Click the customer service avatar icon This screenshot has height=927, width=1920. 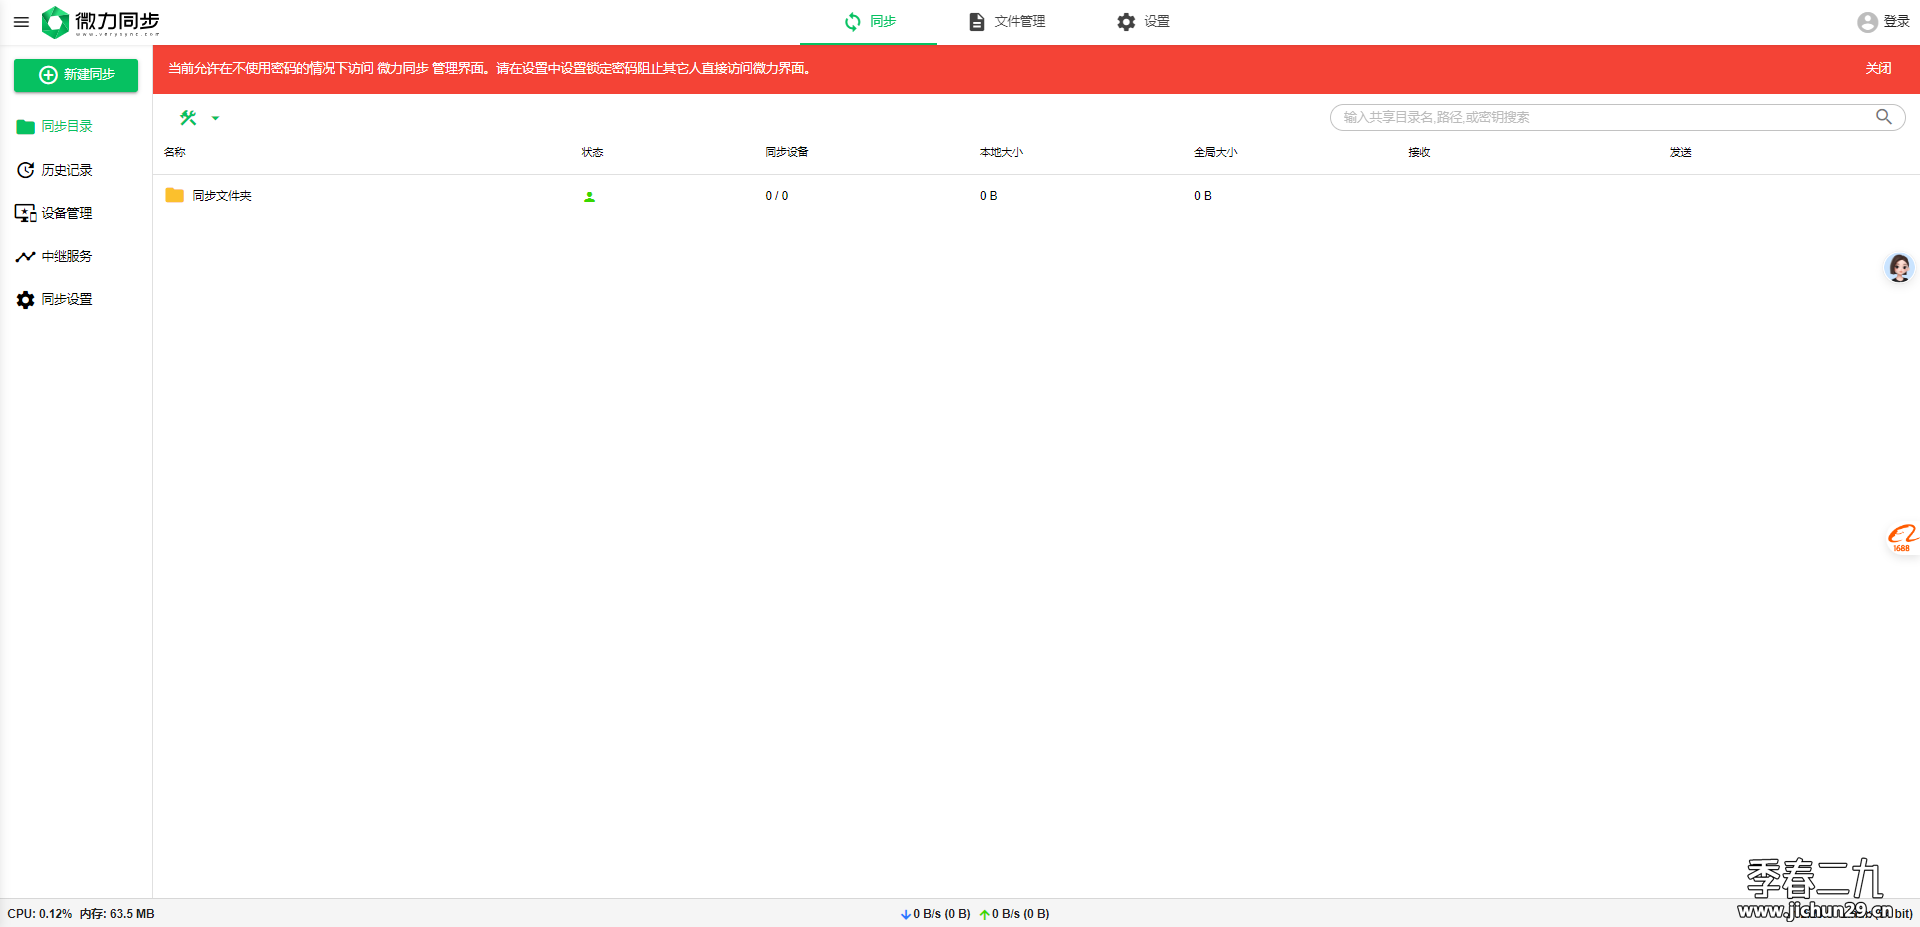coord(1899,267)
